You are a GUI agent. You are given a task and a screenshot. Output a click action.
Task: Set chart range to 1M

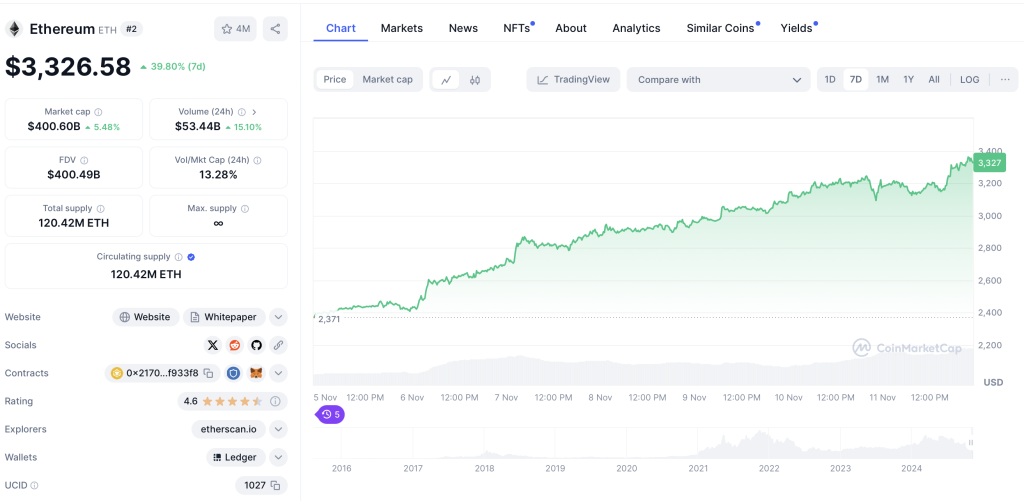(882, 80)
